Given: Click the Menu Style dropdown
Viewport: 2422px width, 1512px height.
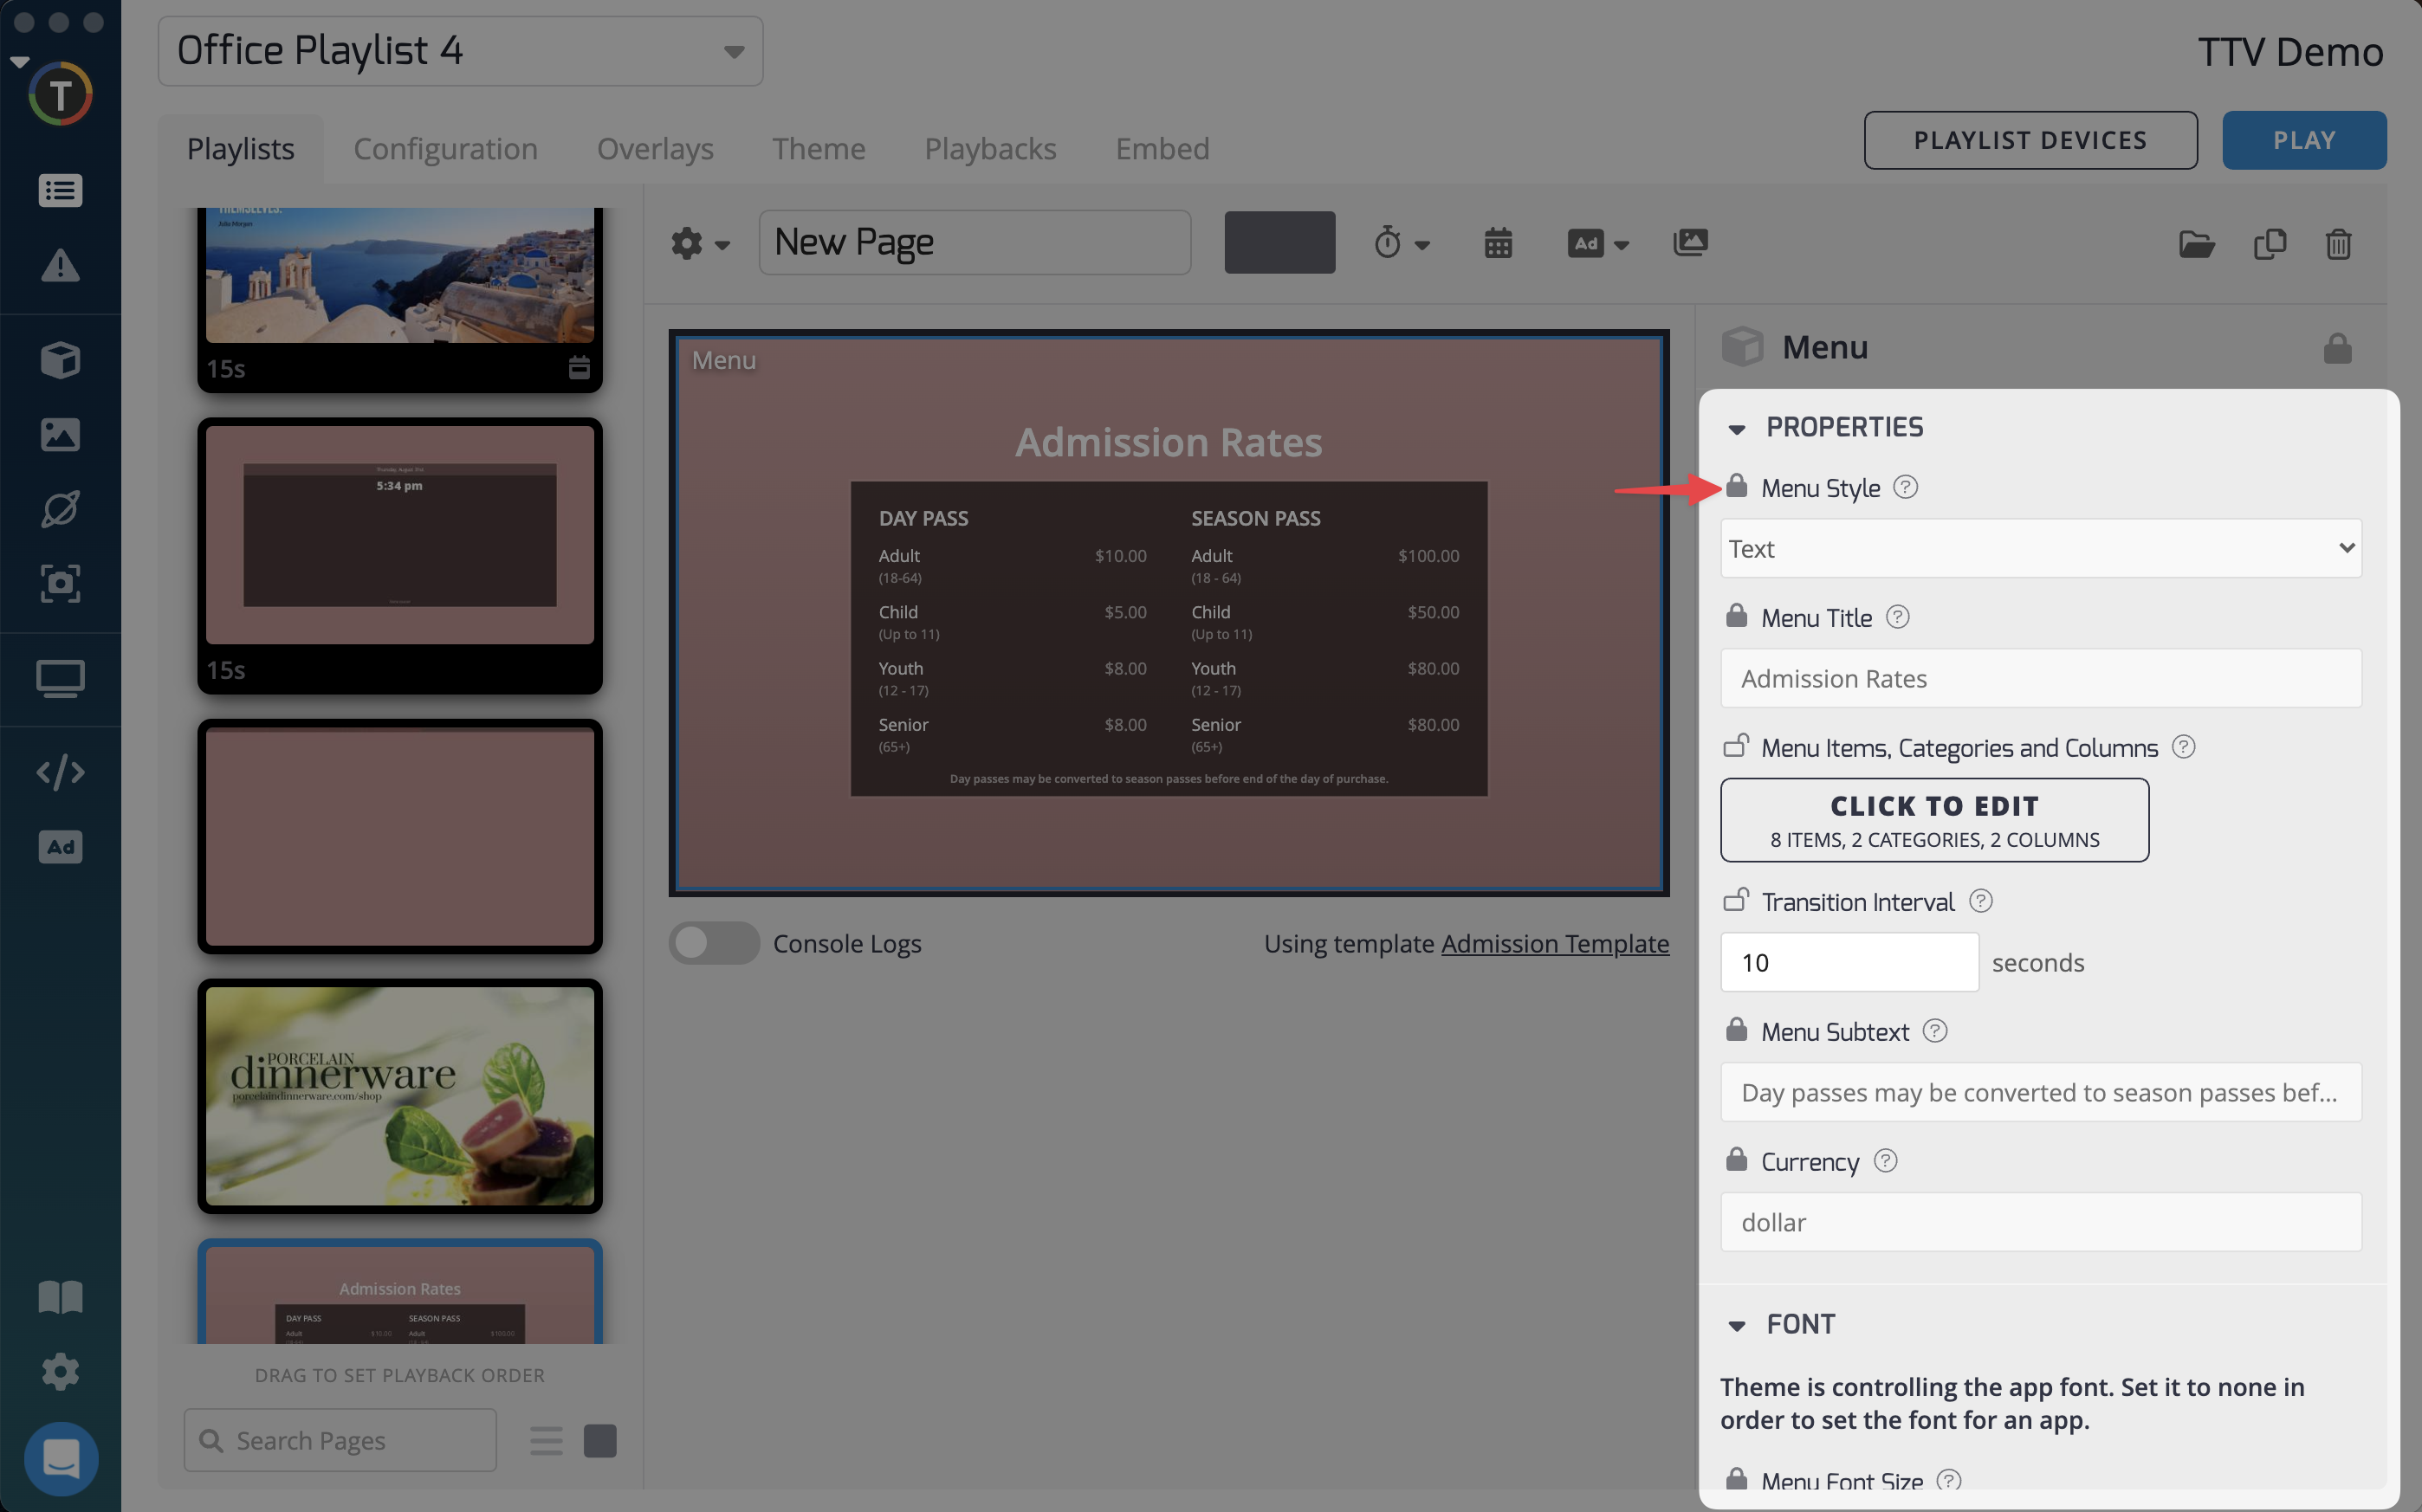Looking at the screenshot, I should [x=2040, y=546].
